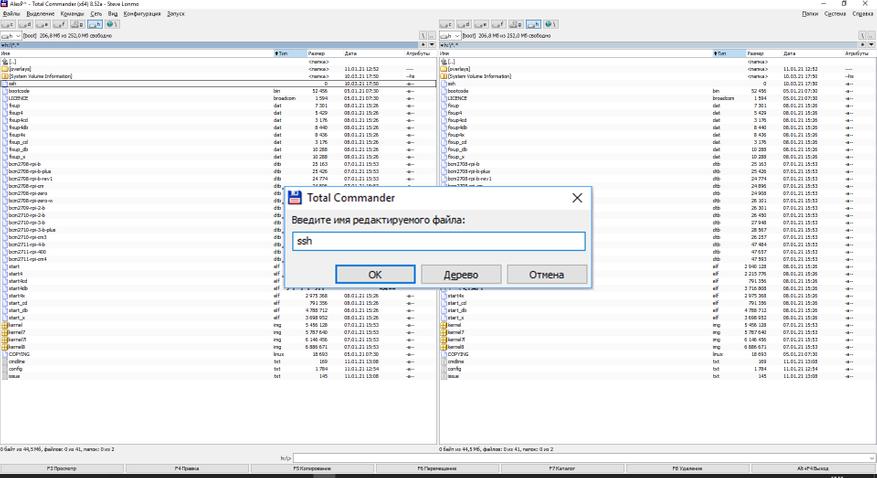877x478 pixels.
Task: Switch right panel to drive e
Action: pyautogui.click(x=482, y=25)
